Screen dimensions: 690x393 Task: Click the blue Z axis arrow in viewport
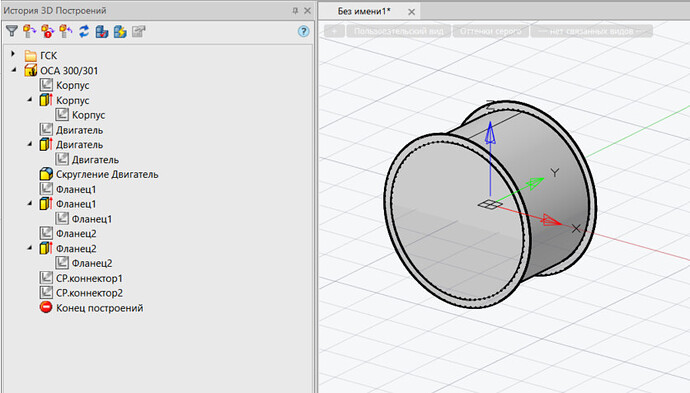(x=490, y=133)
